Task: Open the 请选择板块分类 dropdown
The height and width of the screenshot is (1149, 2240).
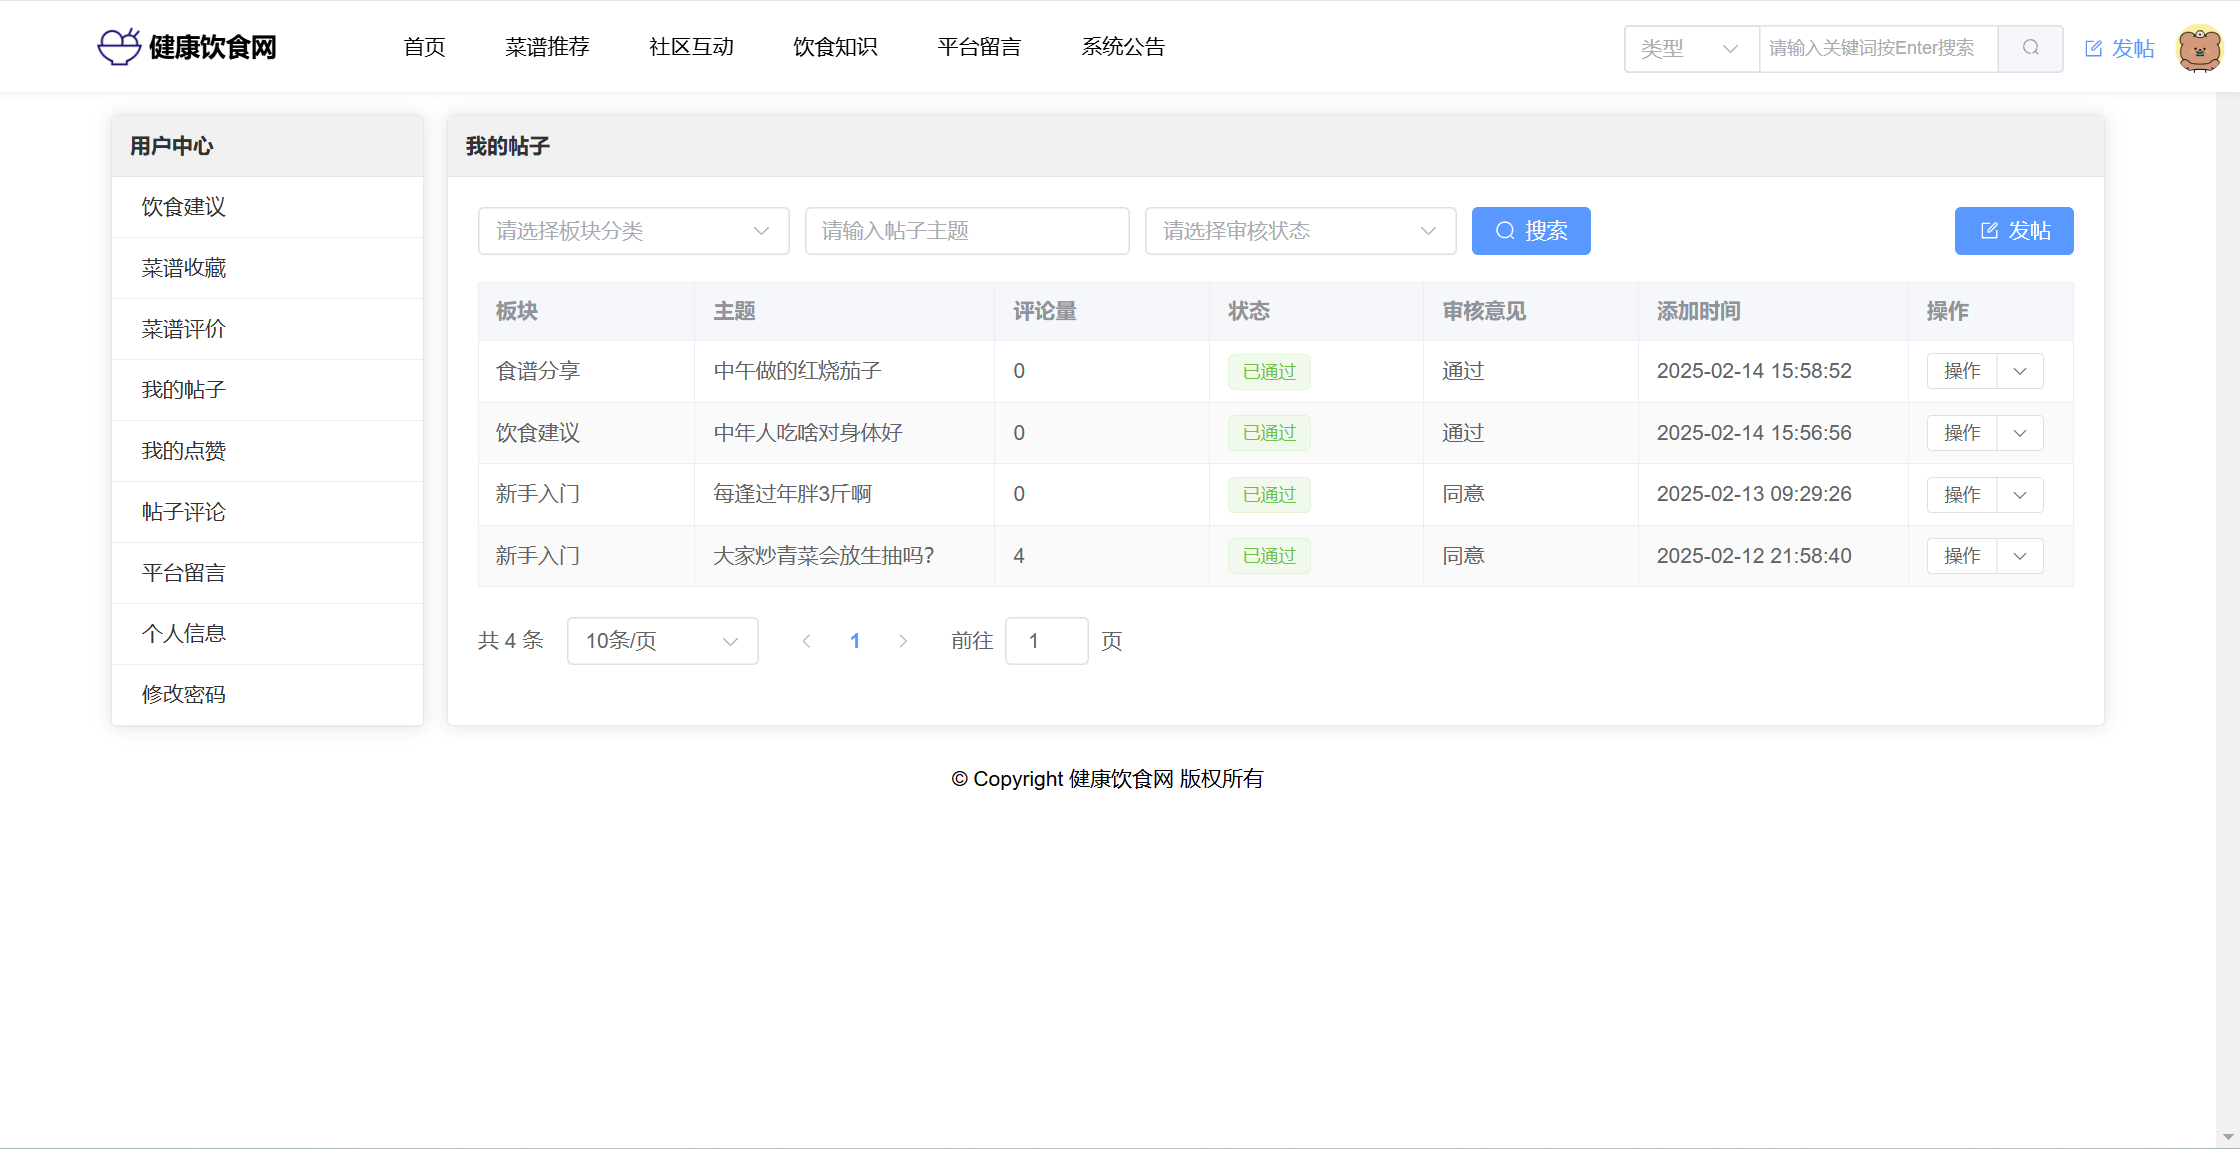Action: click(633, 231)
